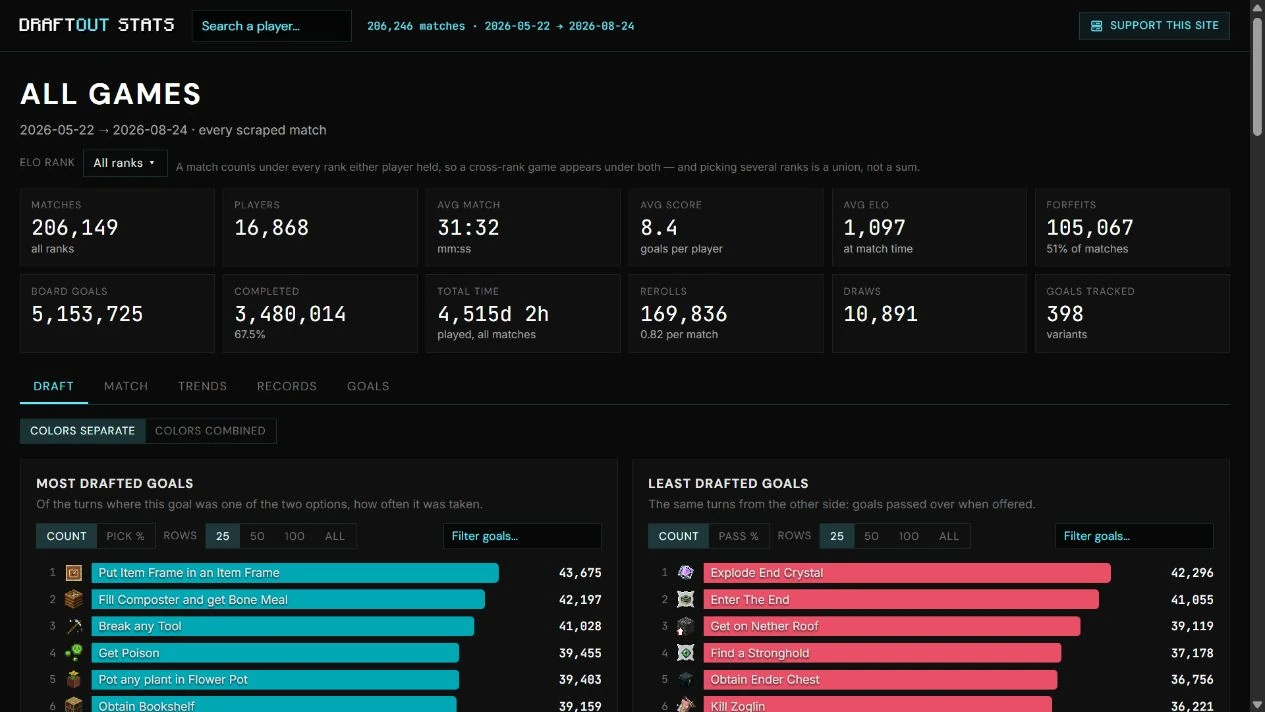Show 50 rows in Most Drafted Goals
Image resolution: width=1265 pixels, height=712 pixels.
pos(257,536)
